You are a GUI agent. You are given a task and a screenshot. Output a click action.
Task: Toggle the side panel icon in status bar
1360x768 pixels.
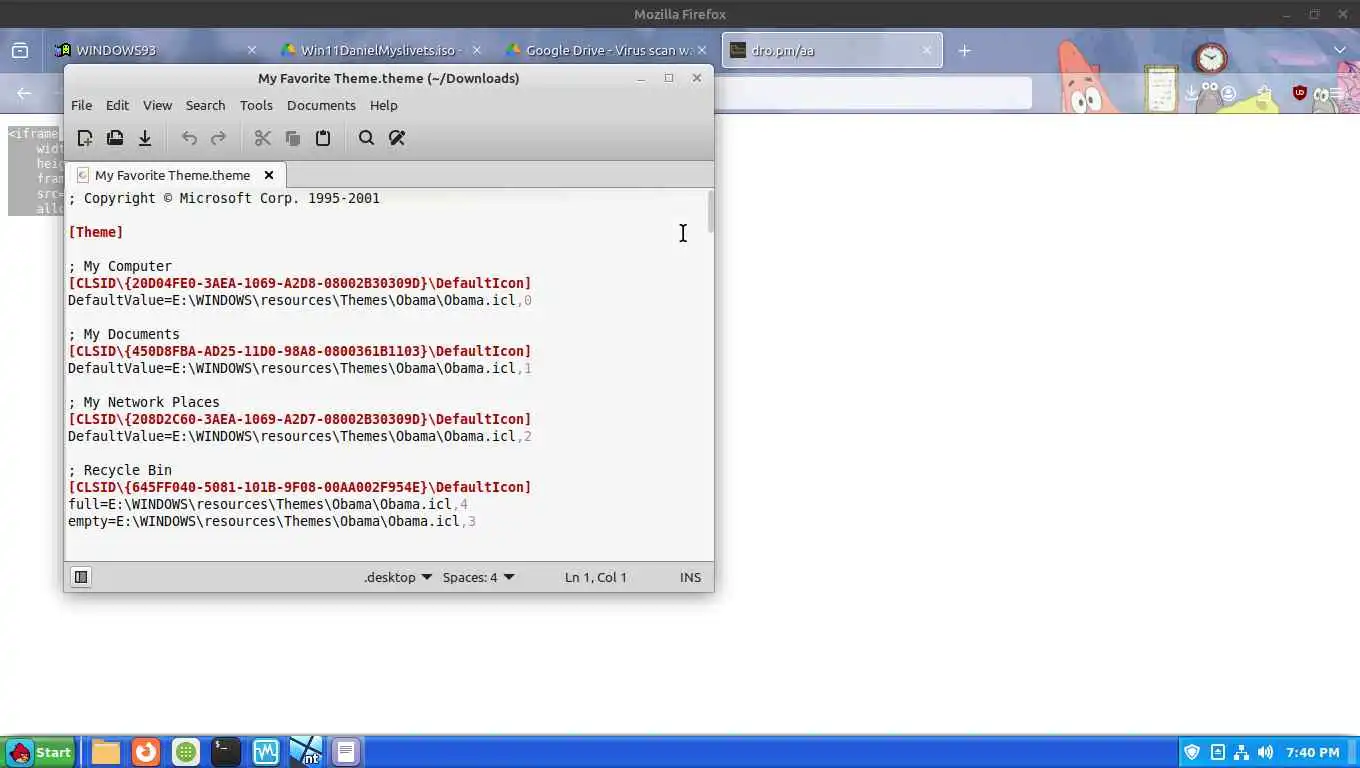[81, 577]
